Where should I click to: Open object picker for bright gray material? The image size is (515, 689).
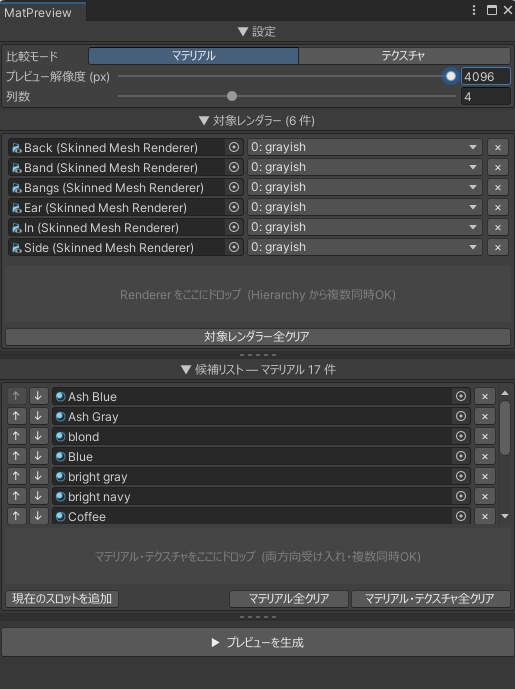[x=461, y=476]
